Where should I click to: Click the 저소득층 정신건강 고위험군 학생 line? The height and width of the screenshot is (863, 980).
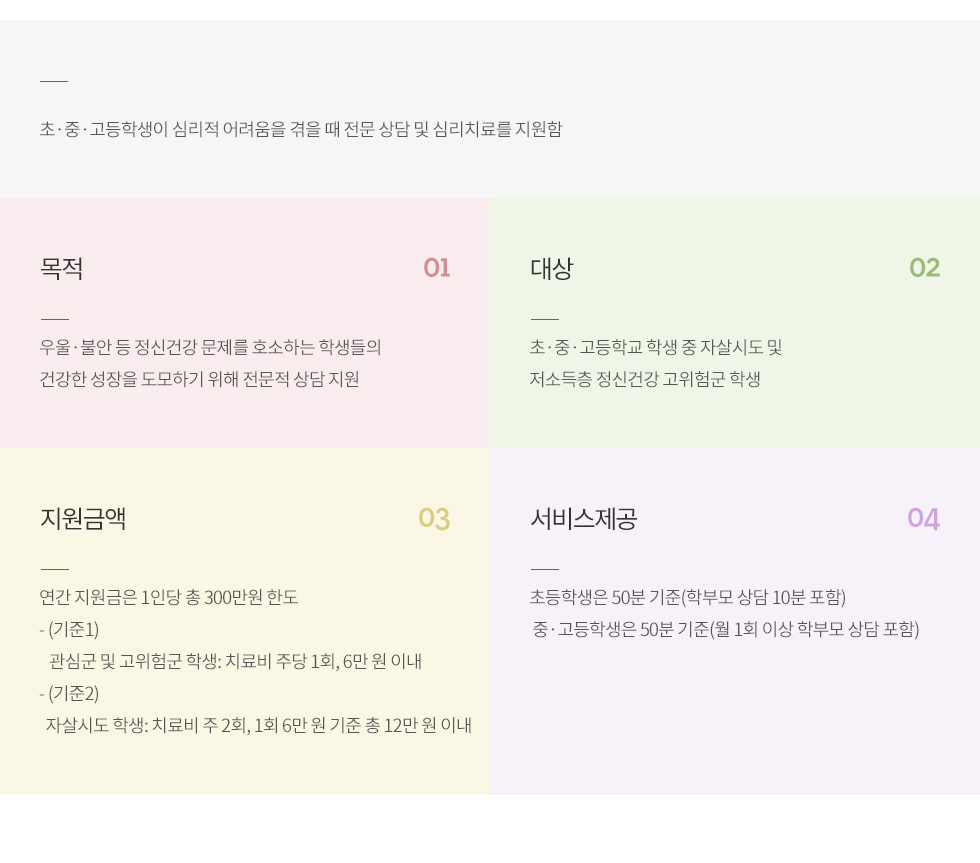(645, 379)
